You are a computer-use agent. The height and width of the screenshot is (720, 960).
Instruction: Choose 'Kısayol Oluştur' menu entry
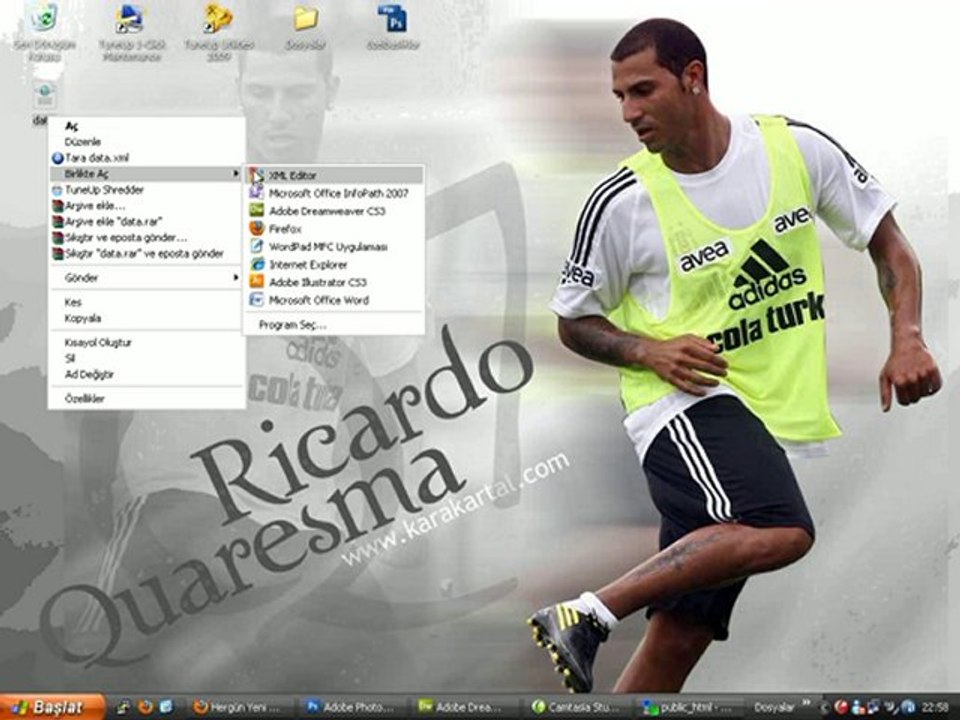147,343
